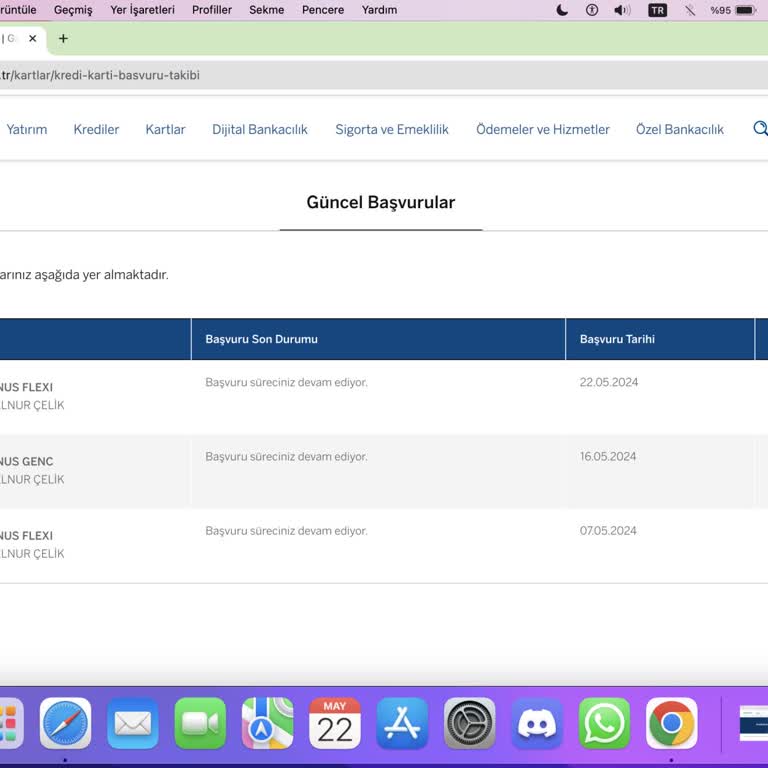This screenshot has width=768, height=768.
Task: Open the Geçmiş menu
Action: click(73, 10)
